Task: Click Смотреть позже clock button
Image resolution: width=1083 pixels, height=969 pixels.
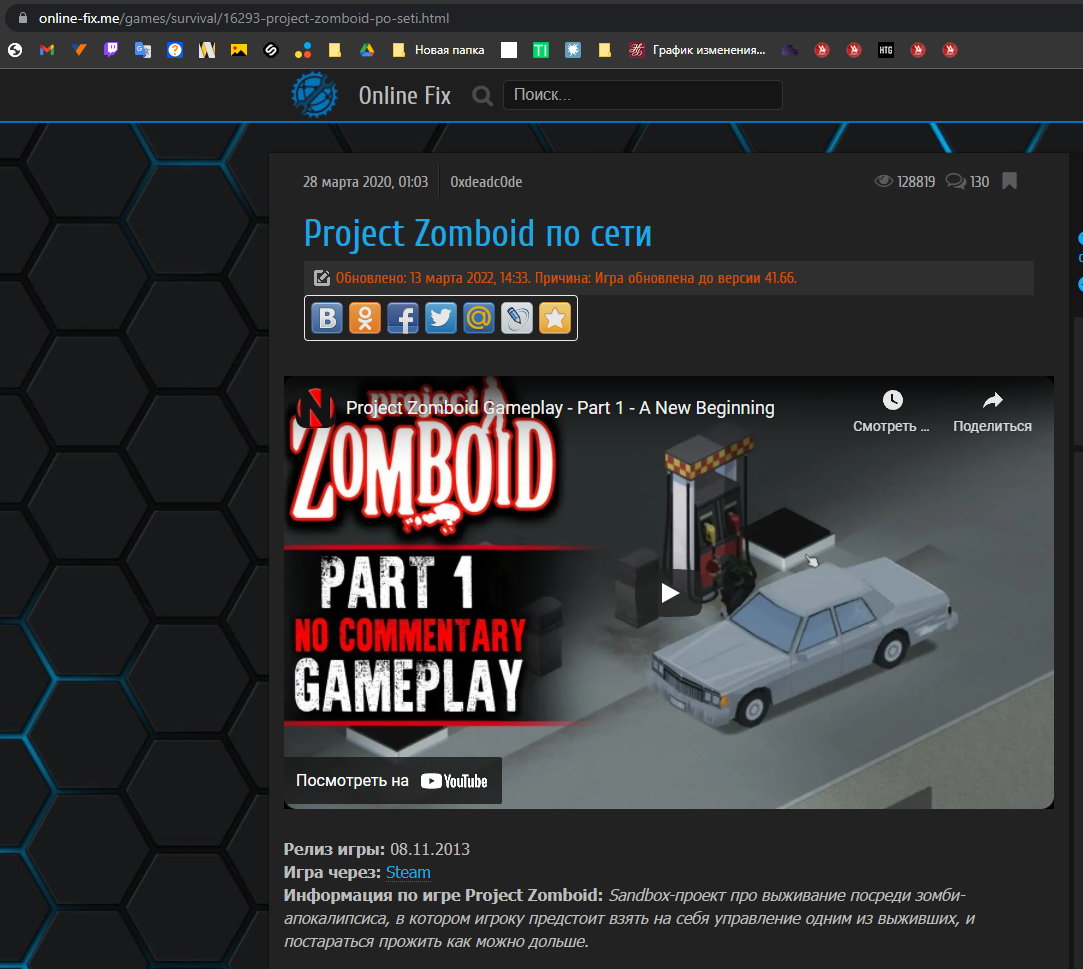Action: click(x=892, y=412)
